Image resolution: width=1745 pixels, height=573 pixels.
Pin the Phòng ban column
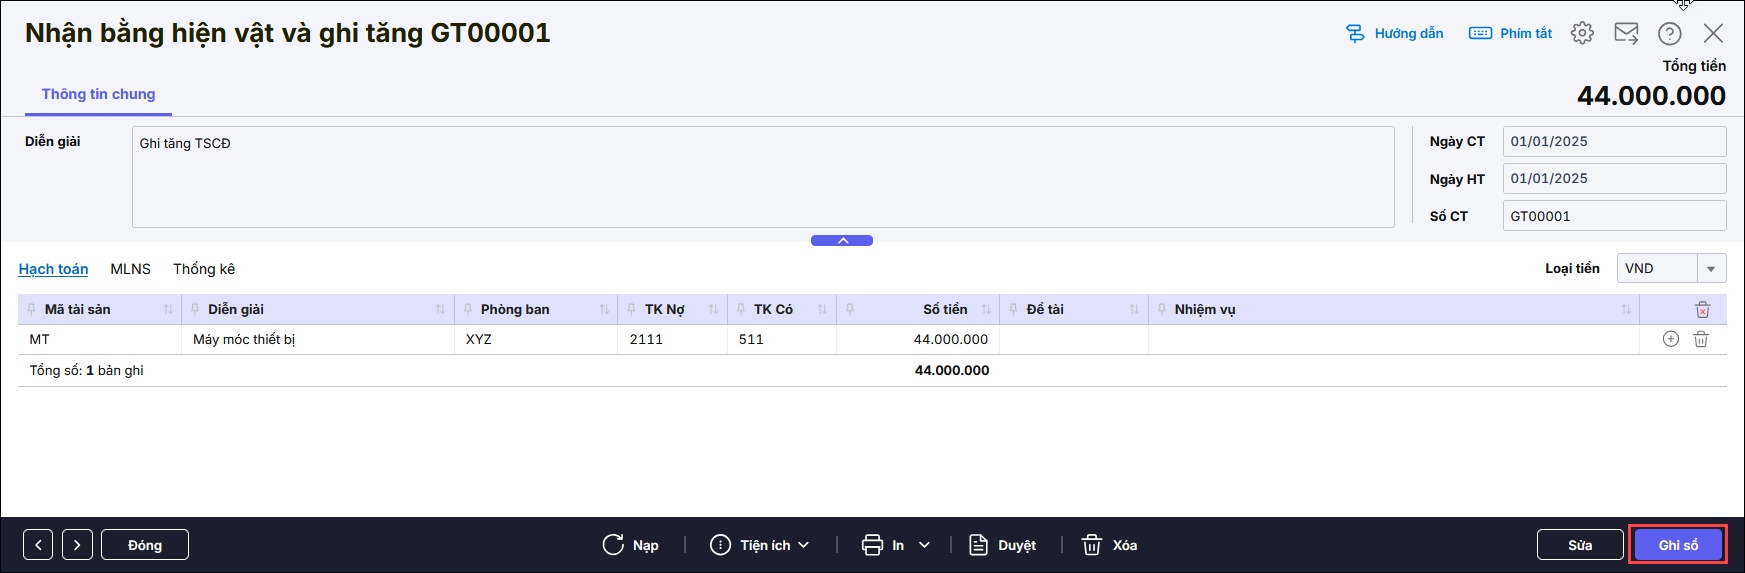(468, 309)
